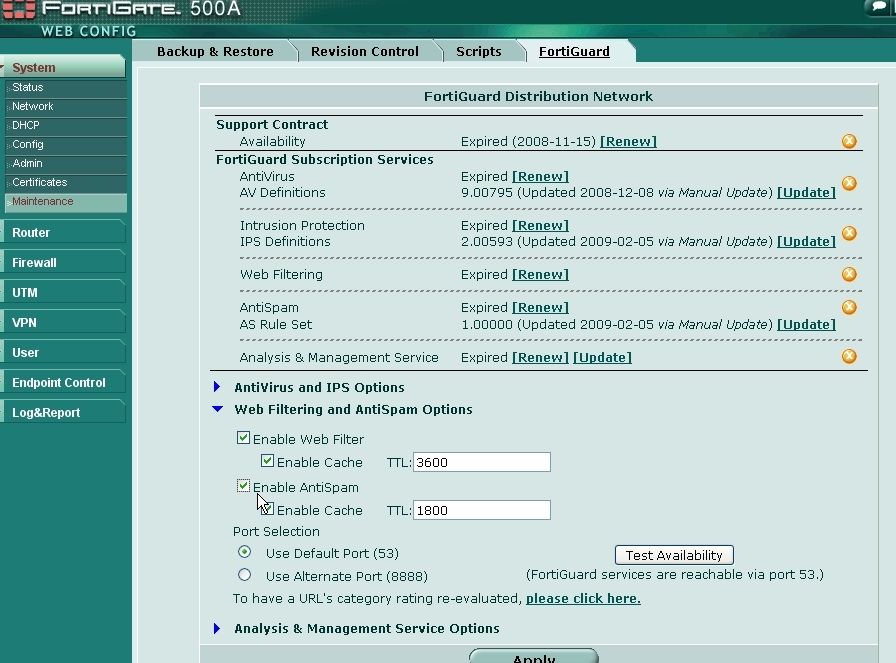Click Update link for AS Rule Set
896x663 pixels.
(806, 325)
